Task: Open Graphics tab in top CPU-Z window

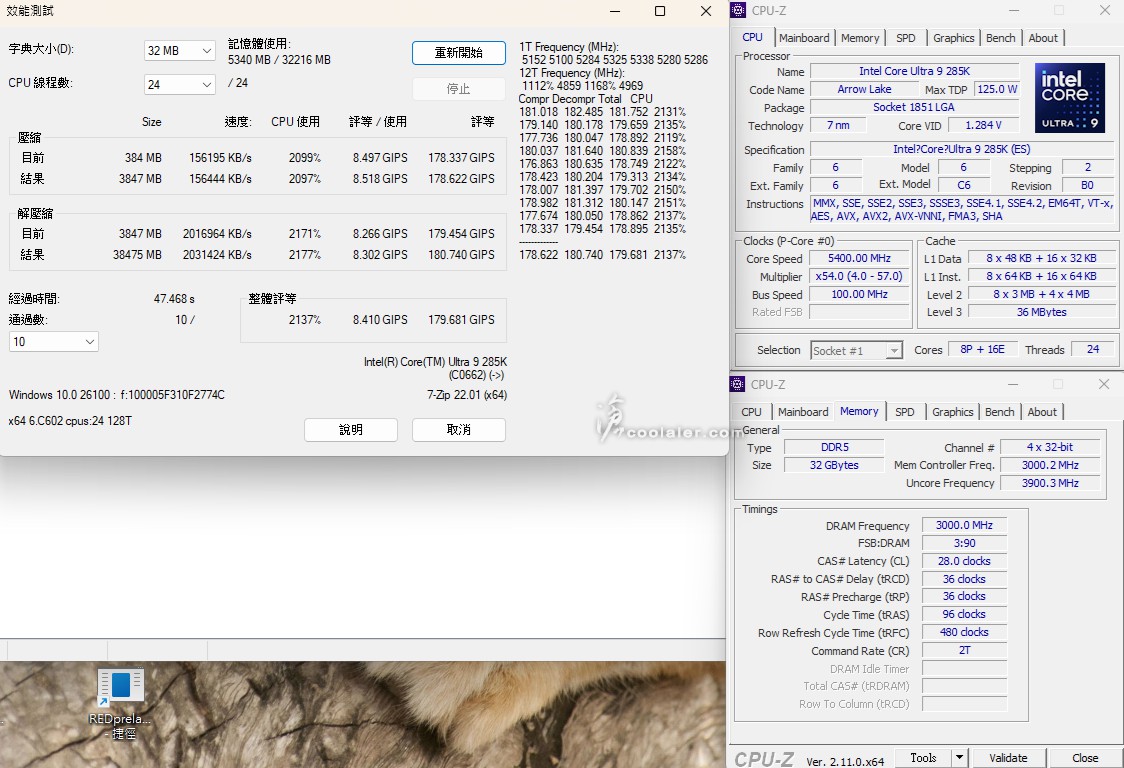Action: point(953,38)
